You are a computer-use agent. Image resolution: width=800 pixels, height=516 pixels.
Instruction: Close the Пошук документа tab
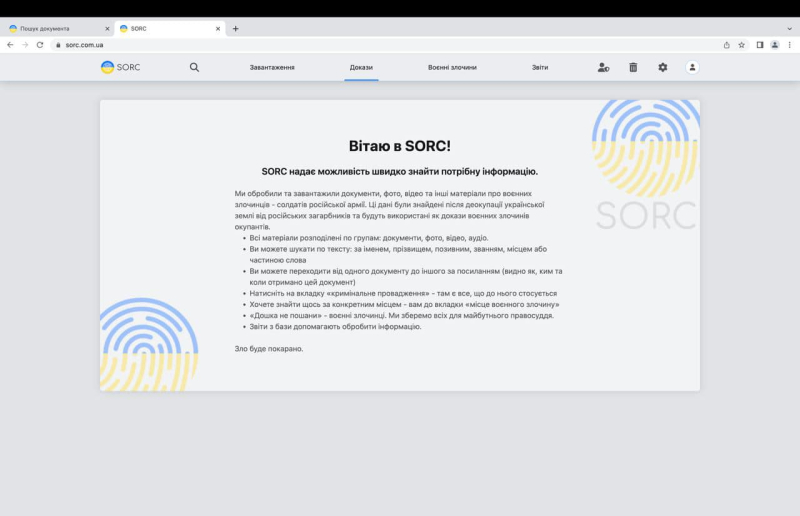(107, 29)
